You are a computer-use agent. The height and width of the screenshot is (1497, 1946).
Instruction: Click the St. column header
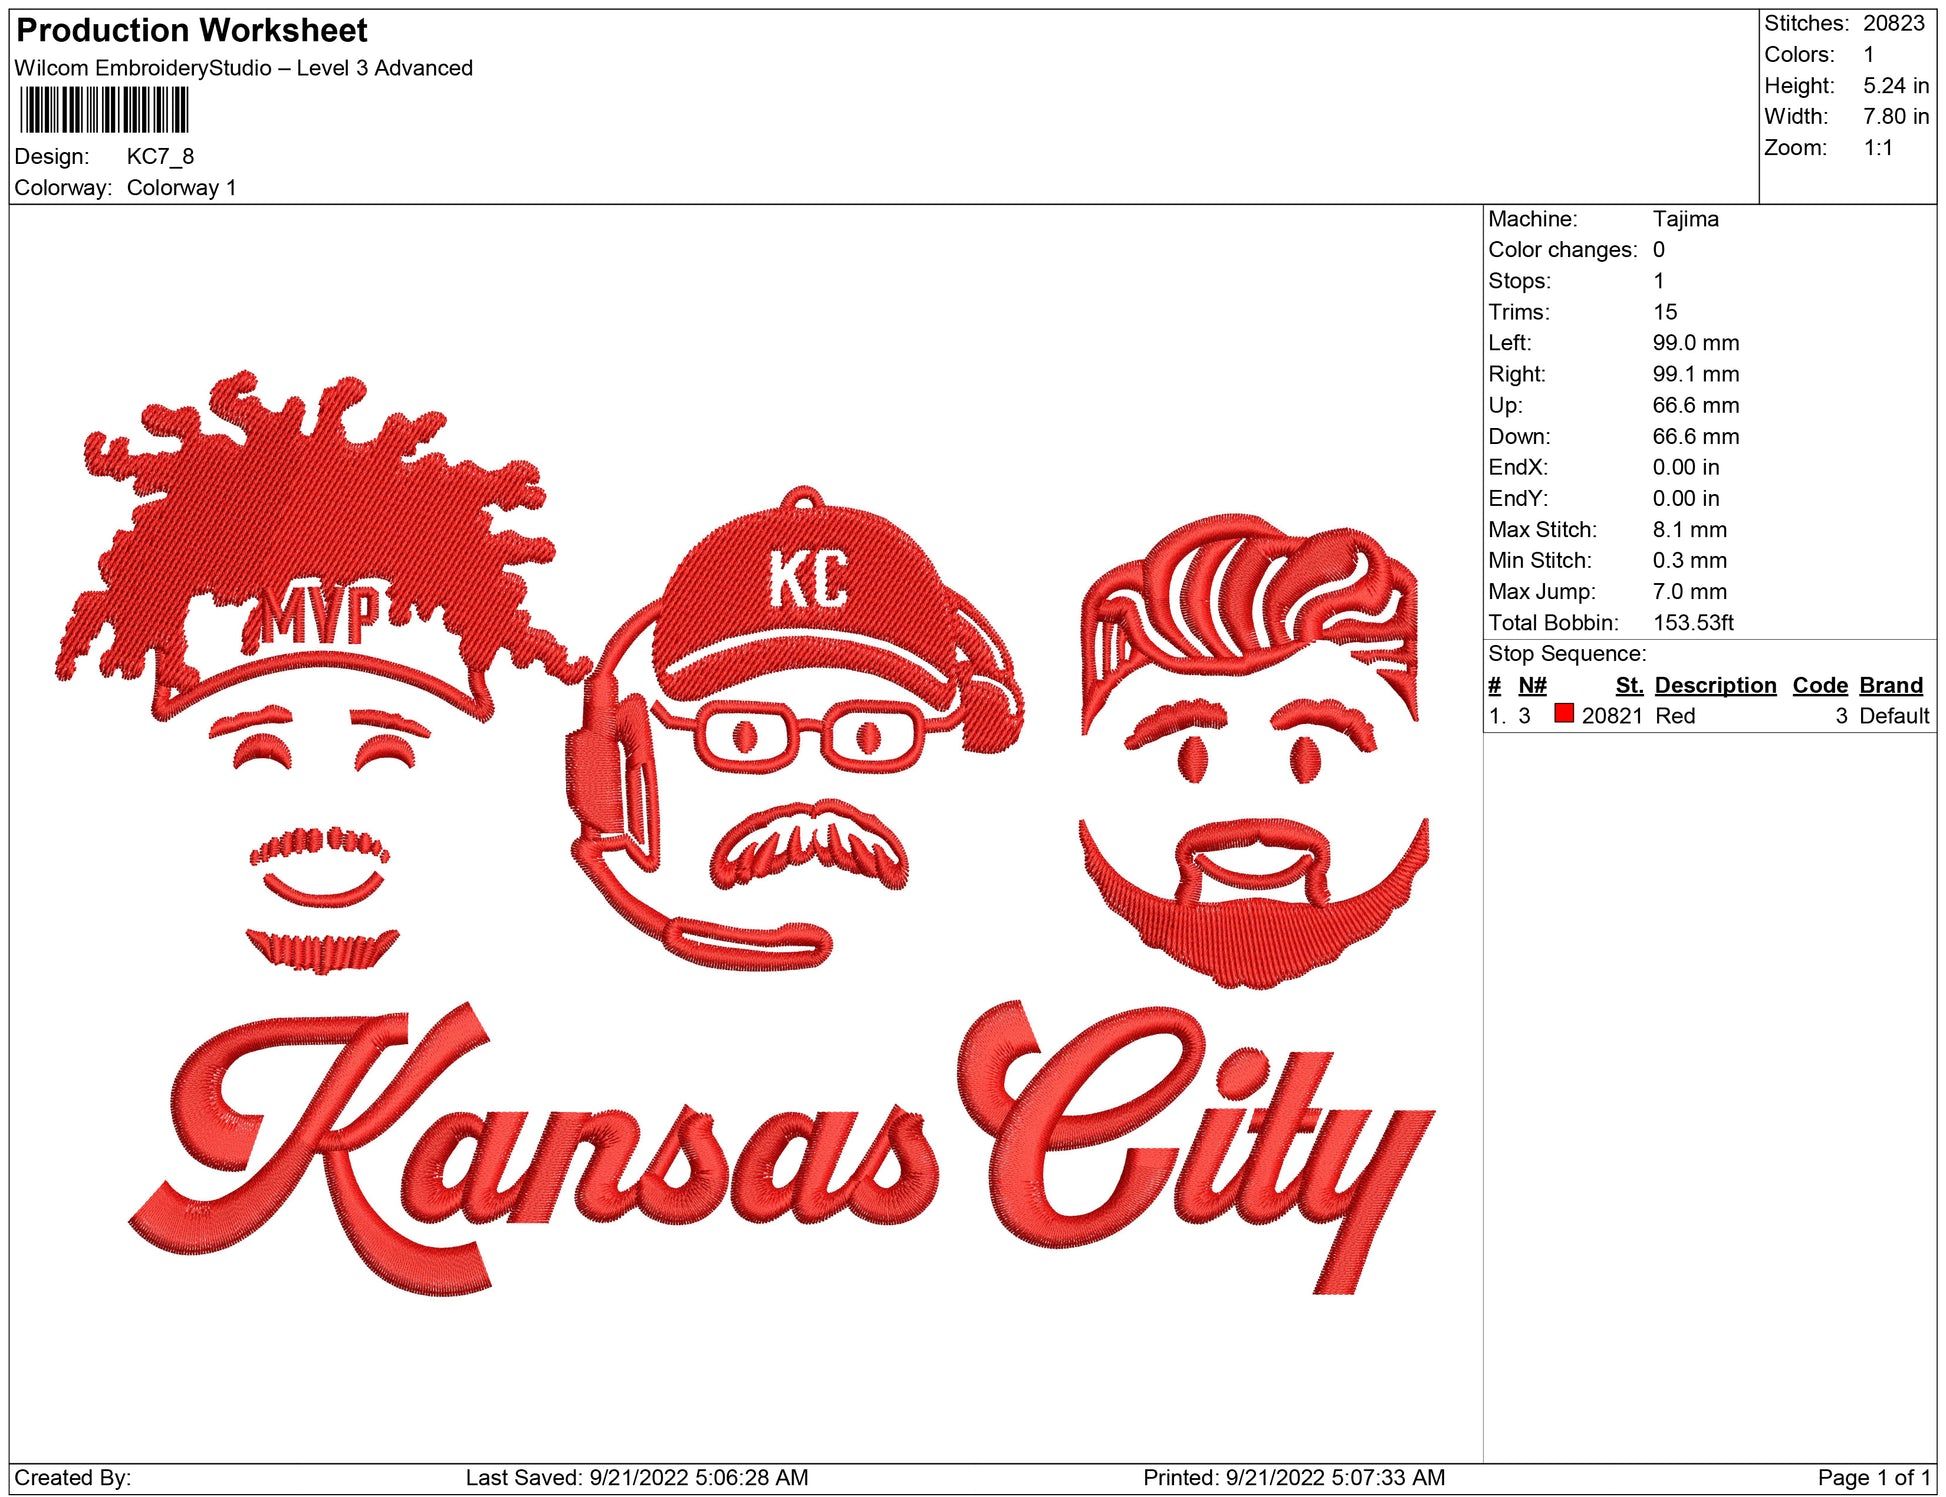click(x=1628, y=685)
